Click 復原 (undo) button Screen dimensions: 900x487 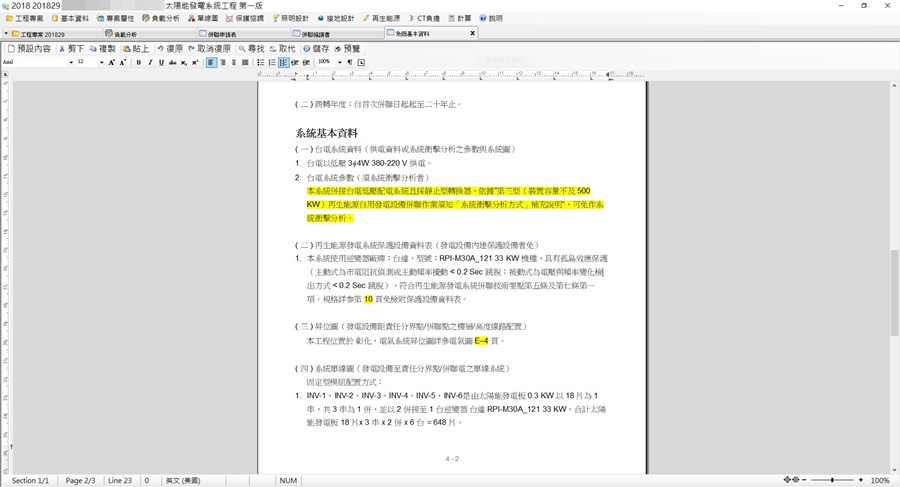click(170, 49)
